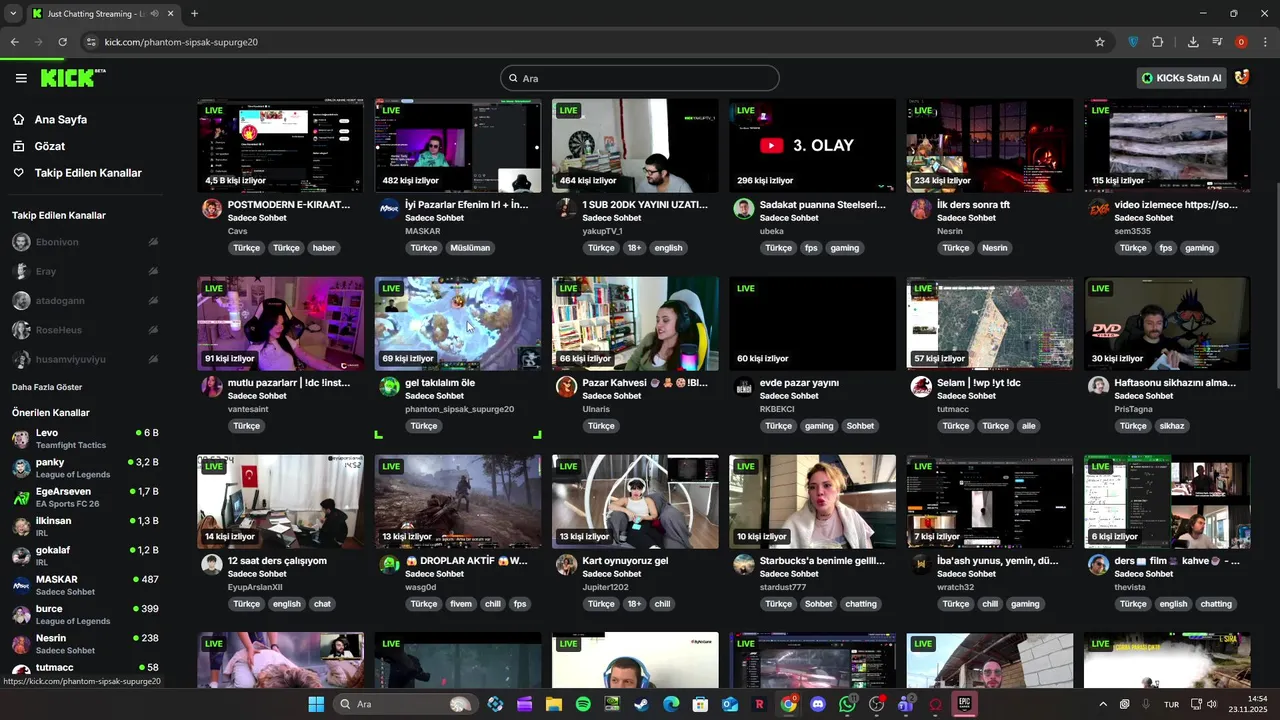1280x720 pixels.
Task: Open offline channel Eray
Action: (85, 271)
